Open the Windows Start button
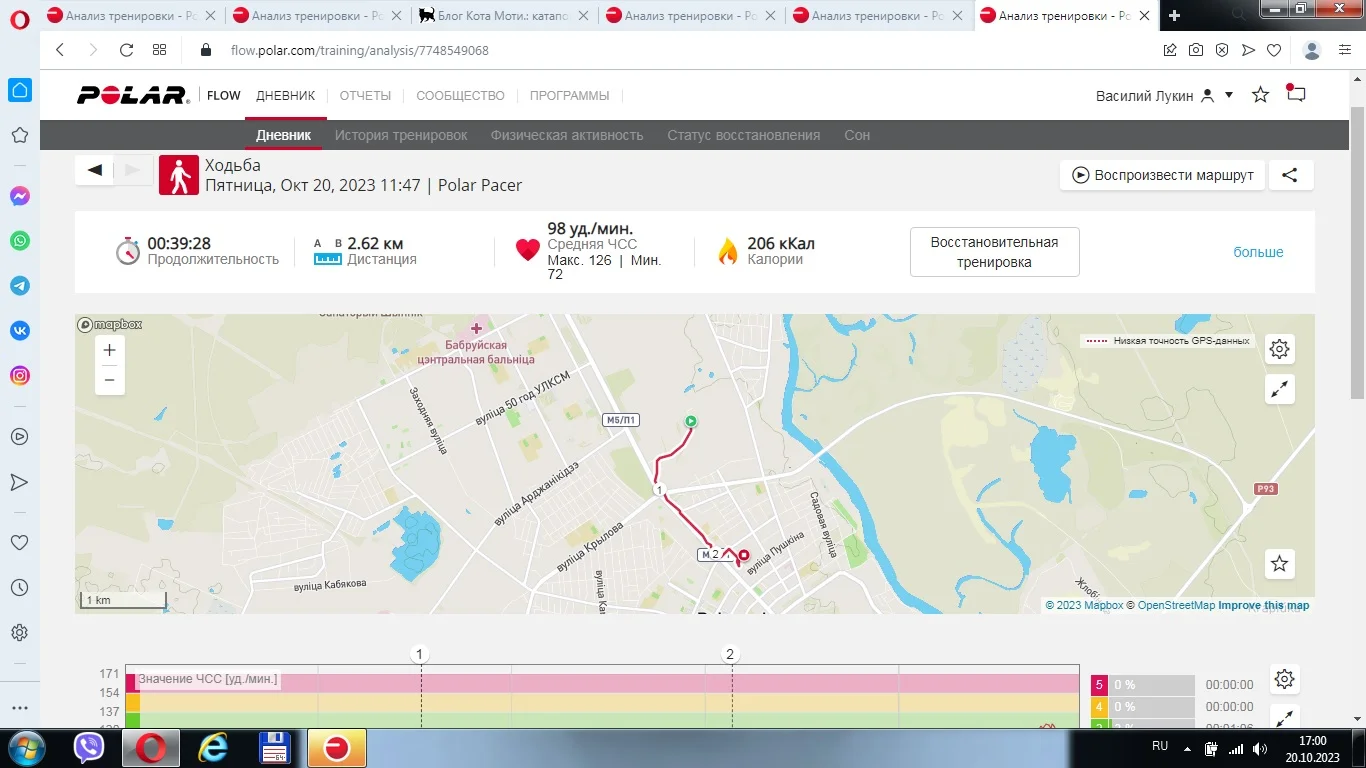The width and height of the screenshot is (1366, 768). click(x=26, y=748)
